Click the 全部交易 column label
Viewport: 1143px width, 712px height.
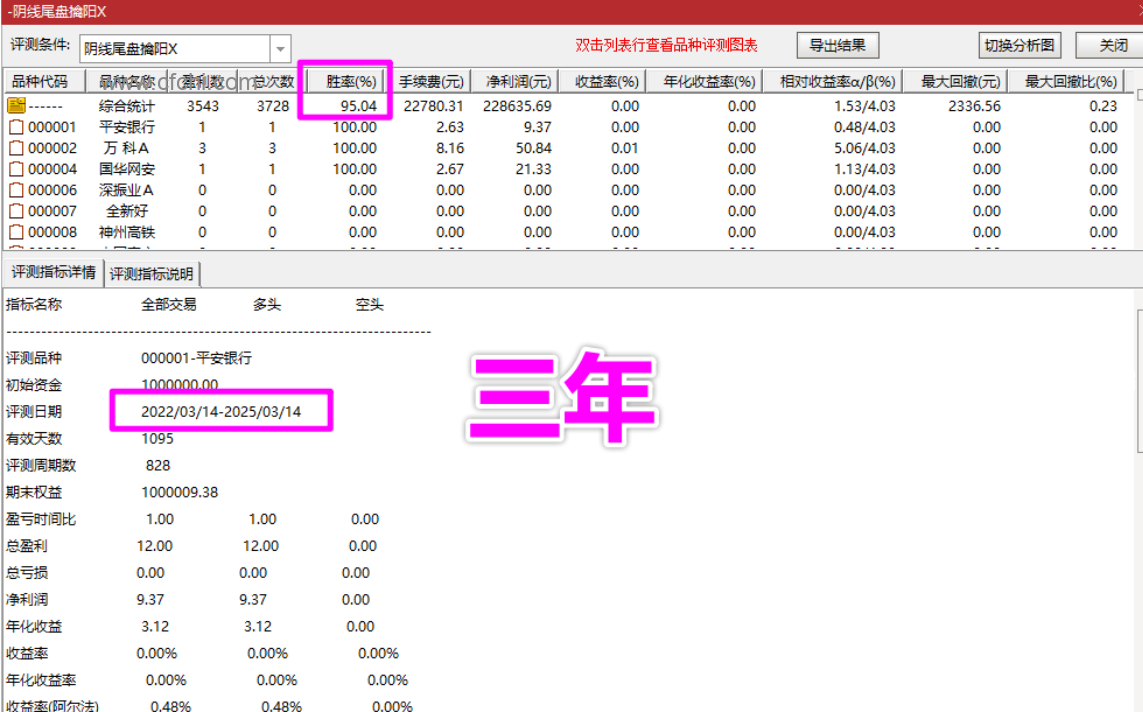click(168, 305)
